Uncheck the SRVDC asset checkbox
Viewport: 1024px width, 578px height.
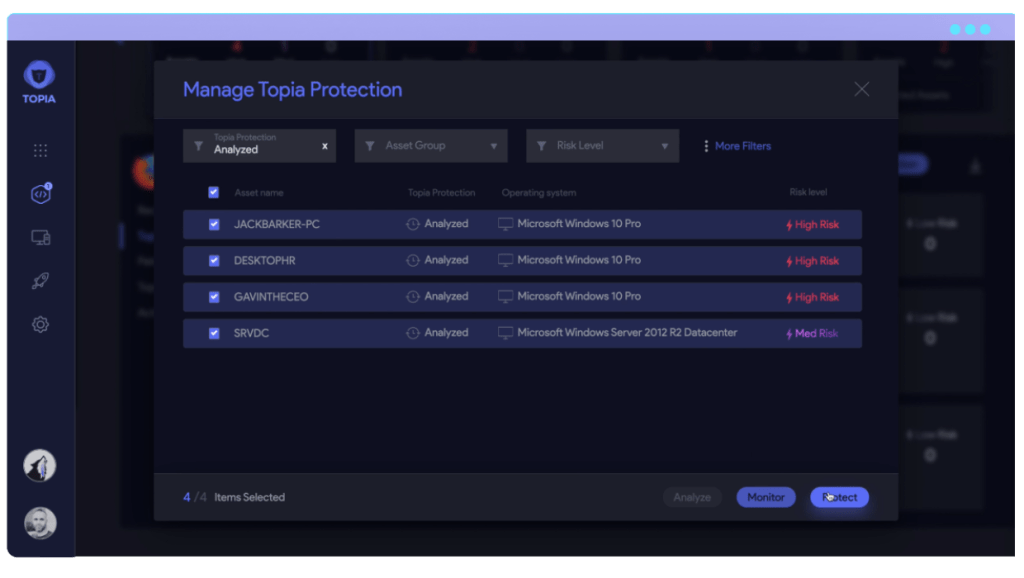[213, 333]
